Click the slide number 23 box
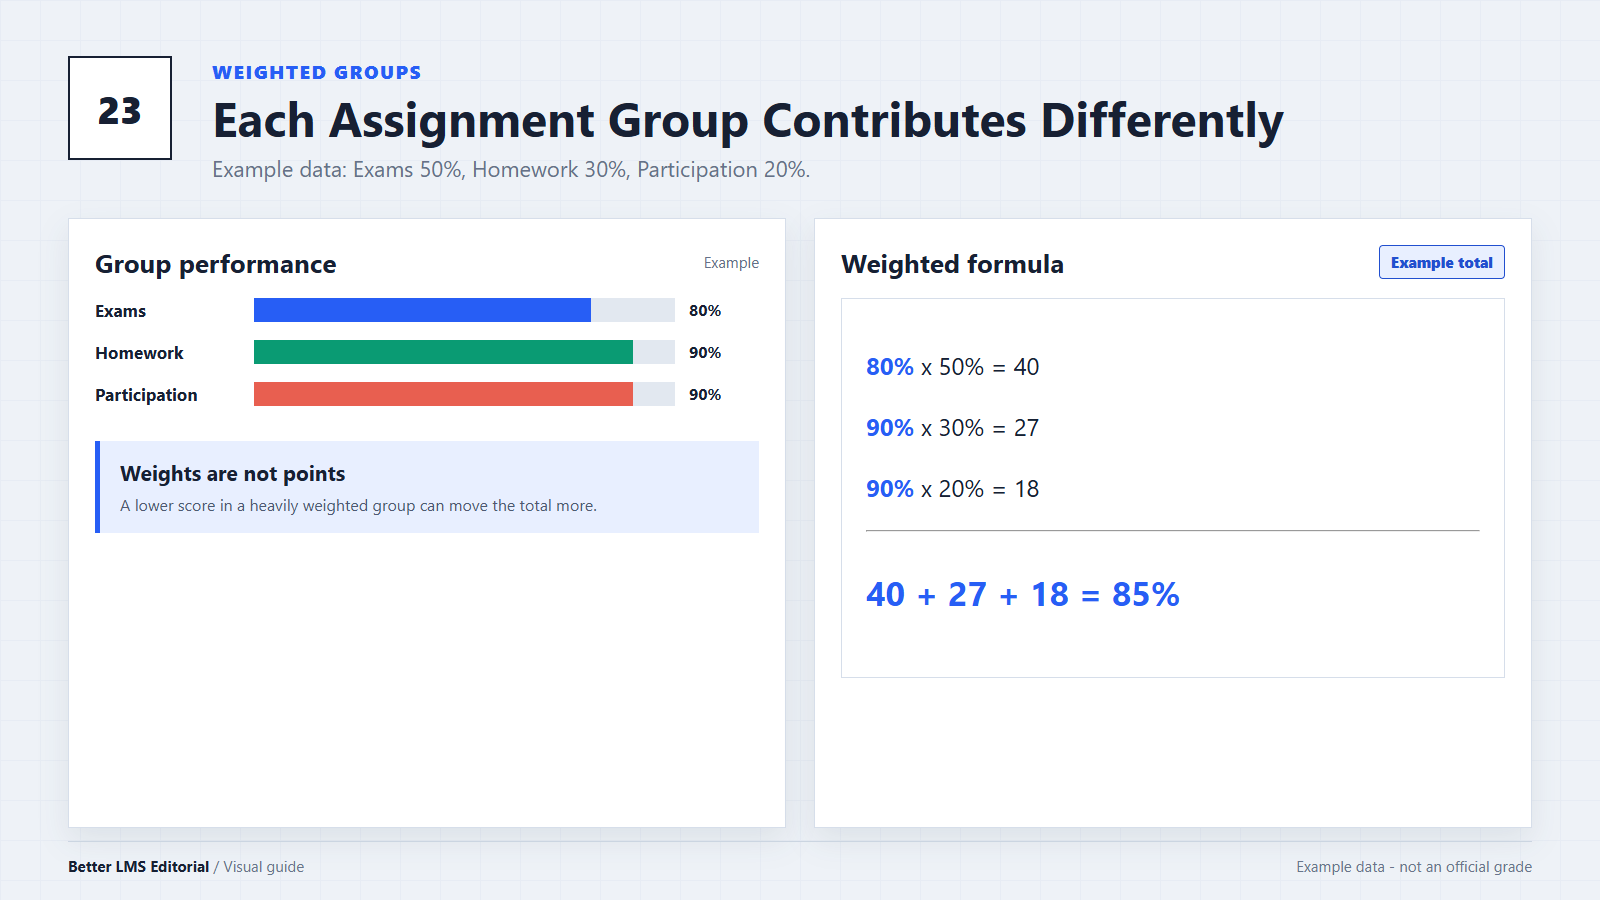Screen dimensions: 1600x900 [x=120, y=108]
